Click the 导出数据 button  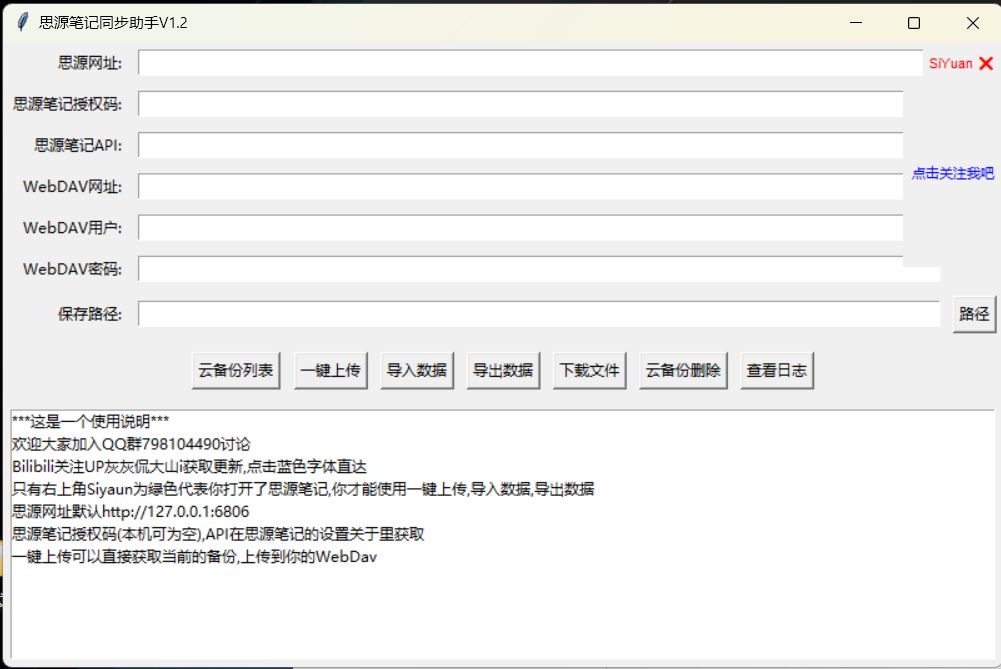coord(503,370)
